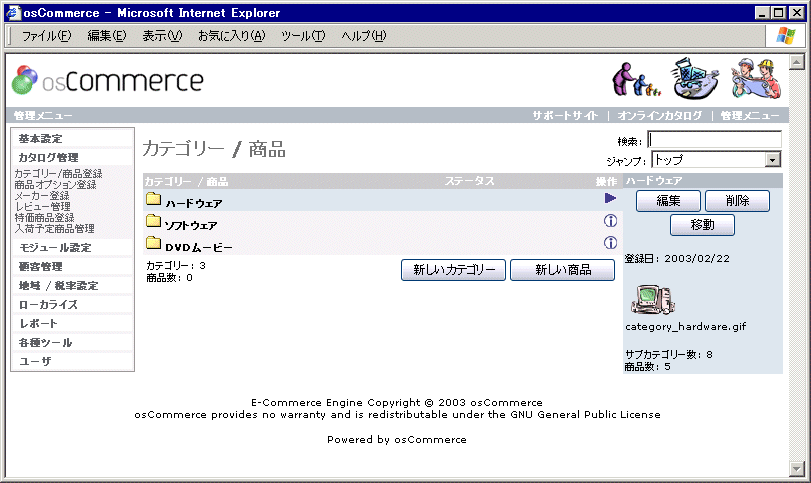811x483 pixels.
Task: Click the 編集 button in the side panel
Action: click(668, 201)
